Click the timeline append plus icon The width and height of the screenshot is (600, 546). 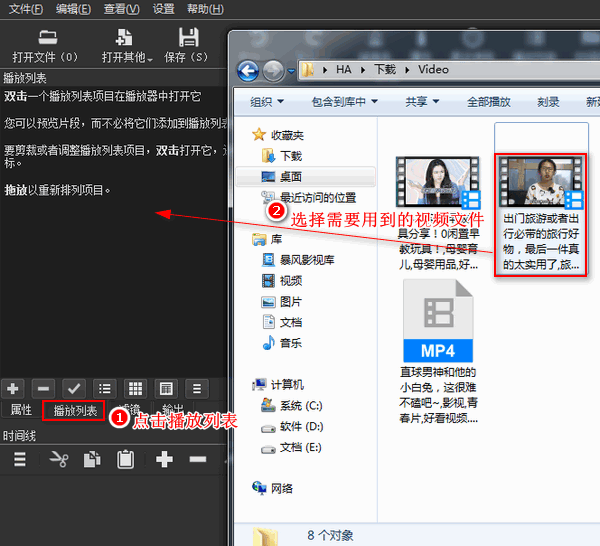click(164, 459)
